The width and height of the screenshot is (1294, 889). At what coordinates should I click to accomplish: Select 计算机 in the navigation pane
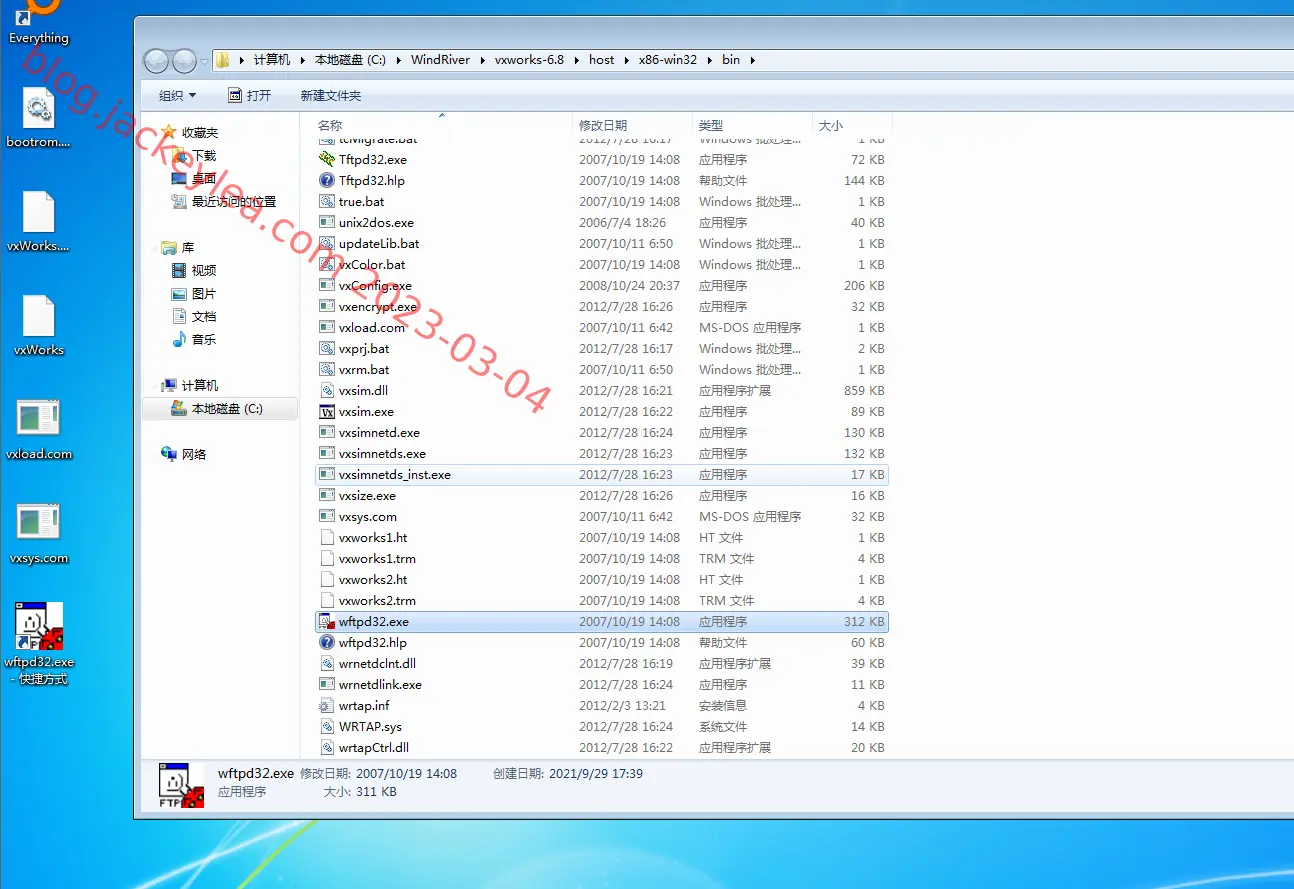point(200,386)
